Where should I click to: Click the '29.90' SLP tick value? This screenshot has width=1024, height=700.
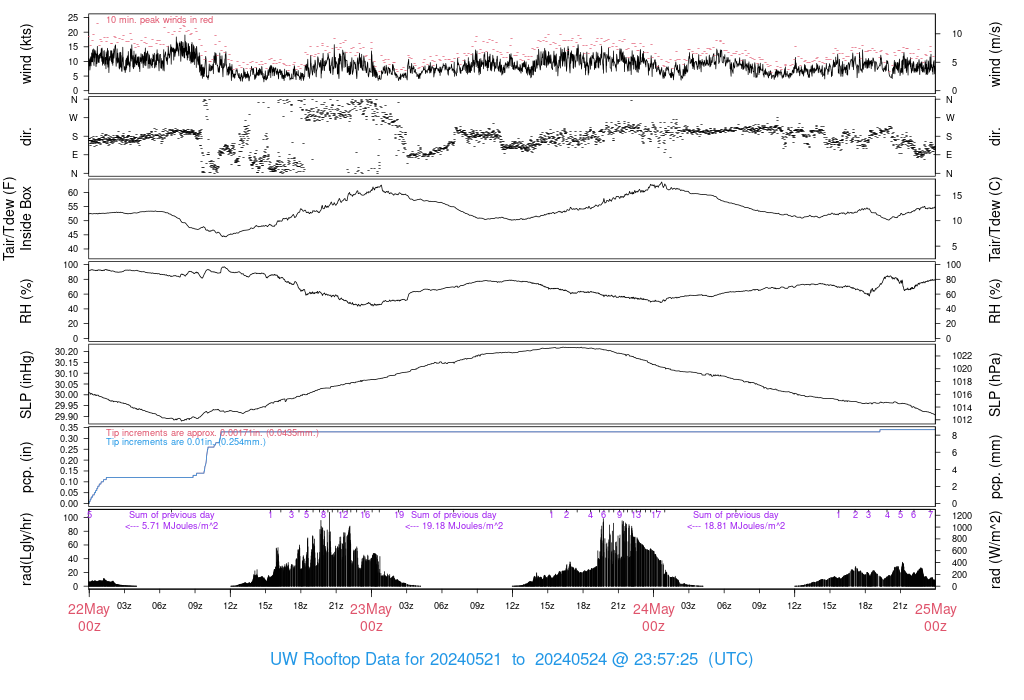point(67,417)
